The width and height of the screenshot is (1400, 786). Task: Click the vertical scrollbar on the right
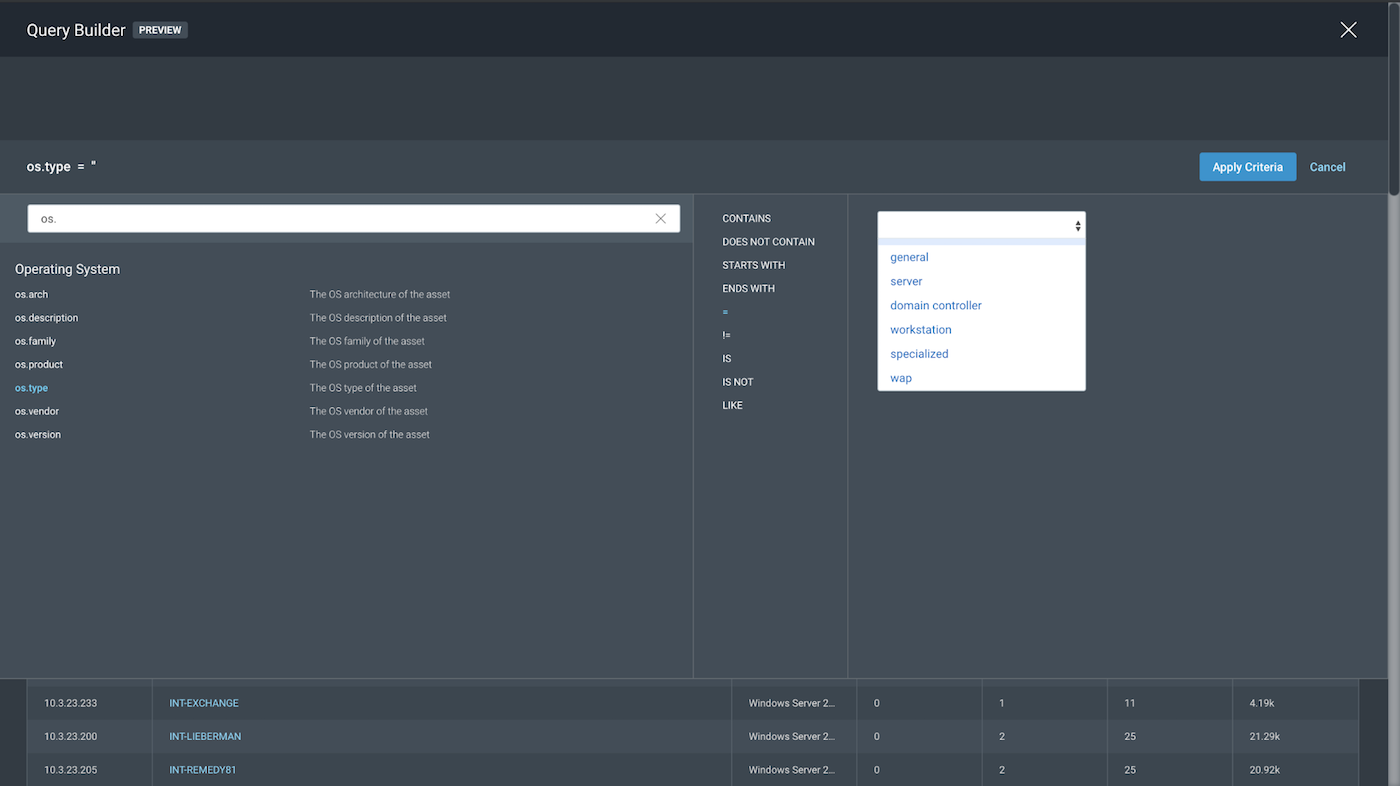click(1393, 100)
